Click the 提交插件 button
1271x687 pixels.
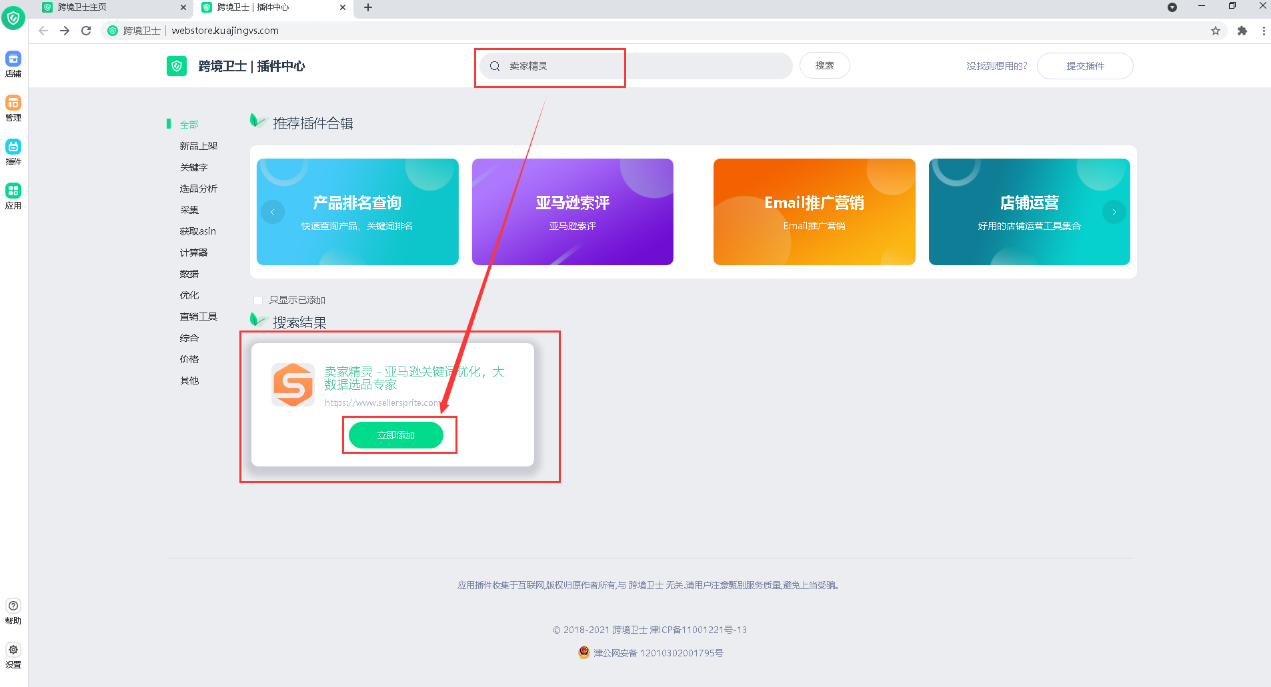1085,65
